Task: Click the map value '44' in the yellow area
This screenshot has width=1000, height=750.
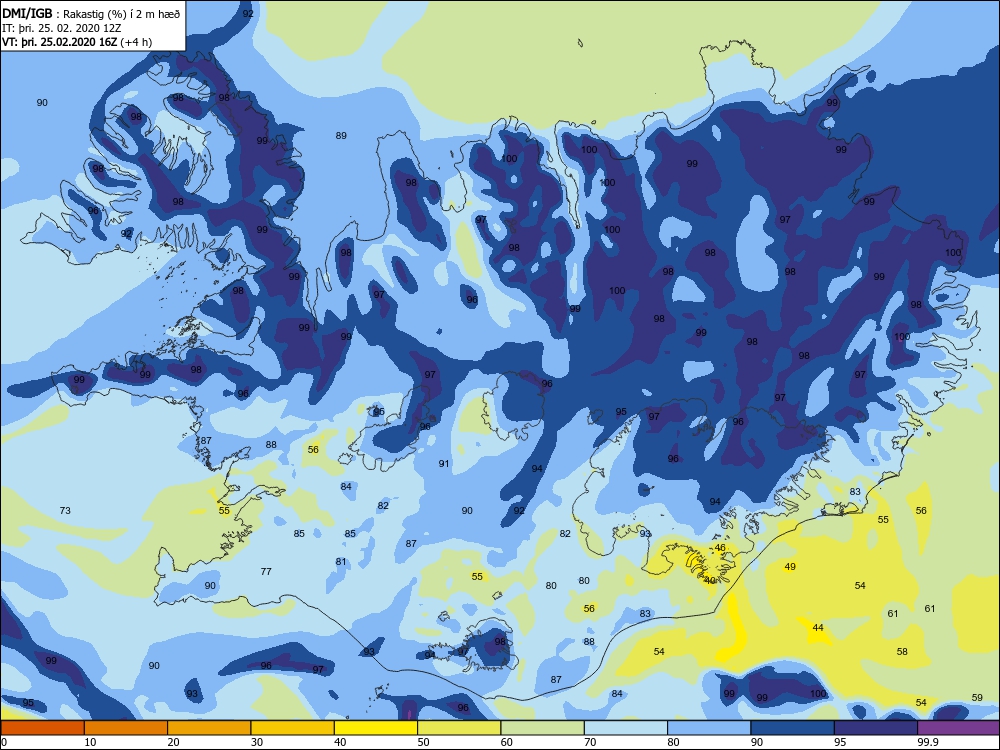Action: (818, 628)
